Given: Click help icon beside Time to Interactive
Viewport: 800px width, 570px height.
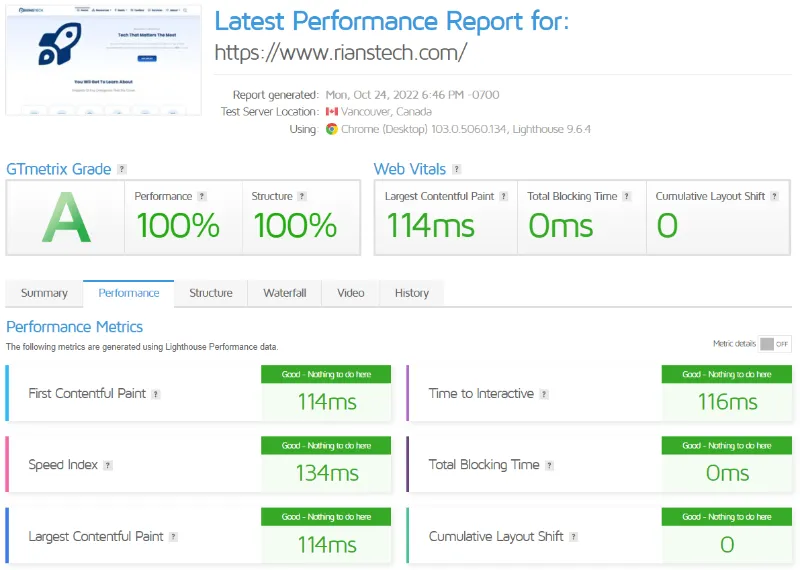Looking at the screenshot, I should (544, 394).
